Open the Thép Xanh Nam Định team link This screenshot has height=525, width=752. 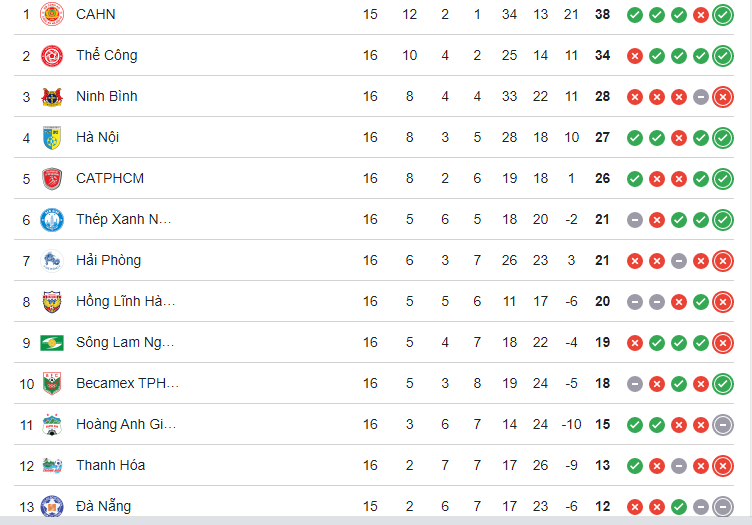125,219
